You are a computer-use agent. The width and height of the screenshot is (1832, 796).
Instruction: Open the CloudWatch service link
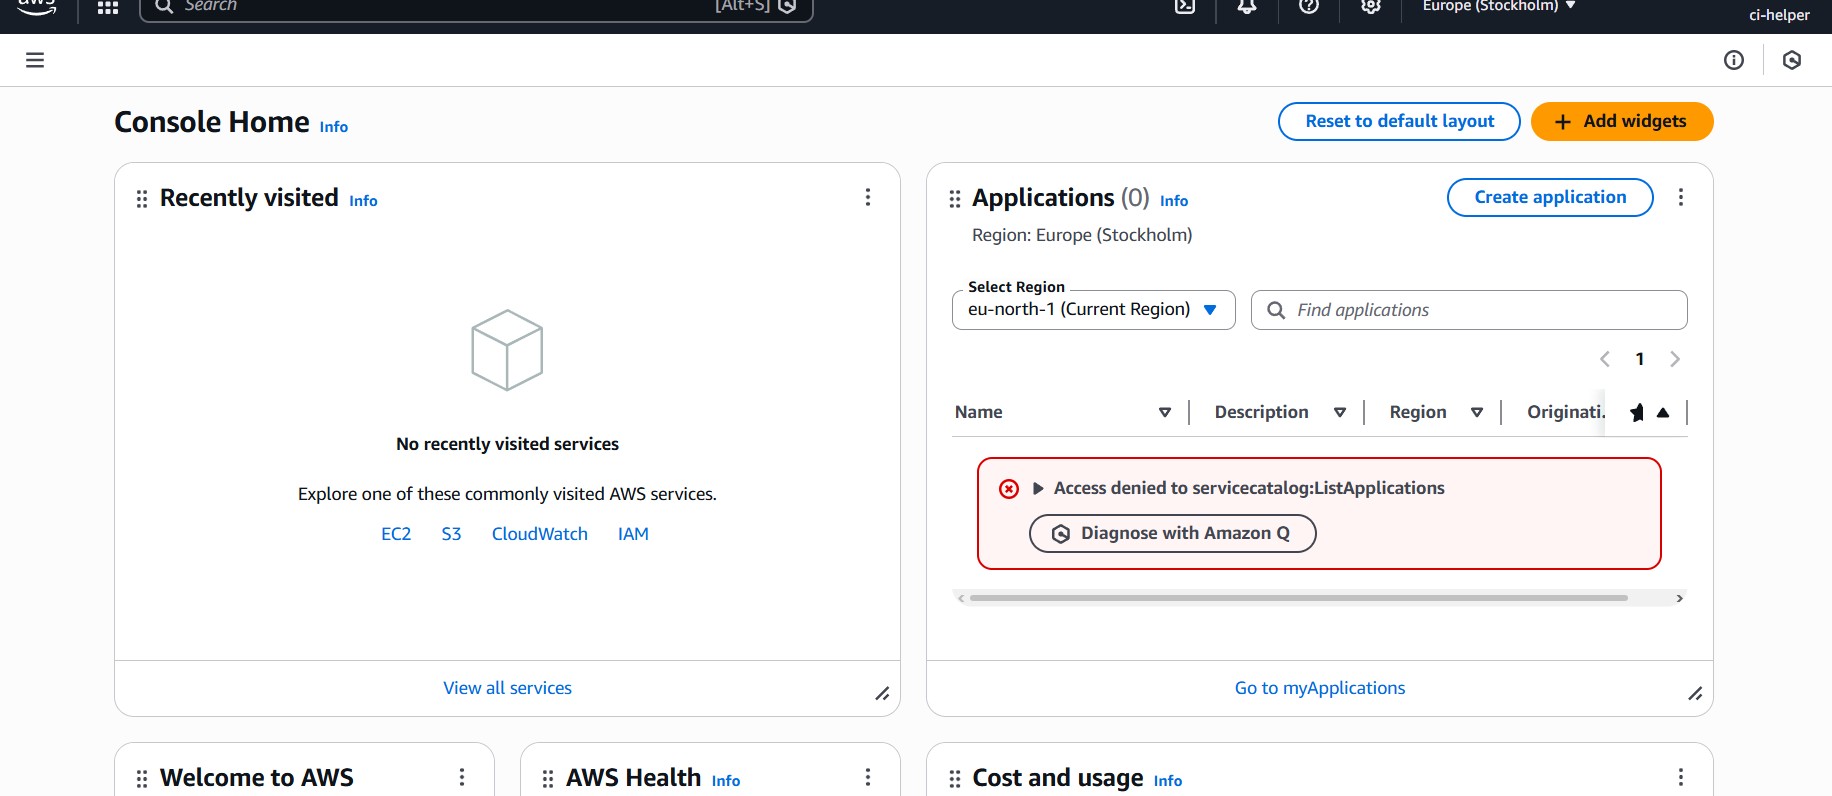539,534
